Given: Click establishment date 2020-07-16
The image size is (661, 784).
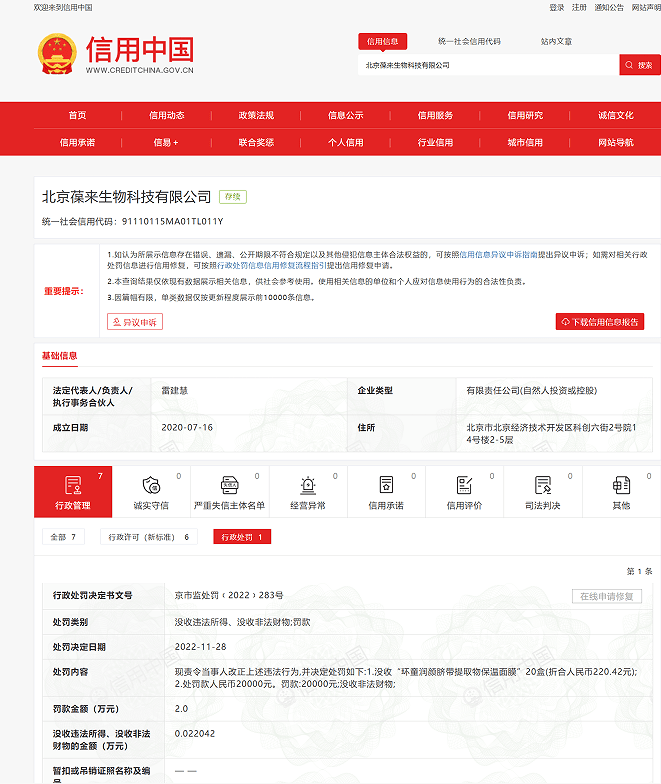Looking at the screenshot, I should [x=187, y=428].
